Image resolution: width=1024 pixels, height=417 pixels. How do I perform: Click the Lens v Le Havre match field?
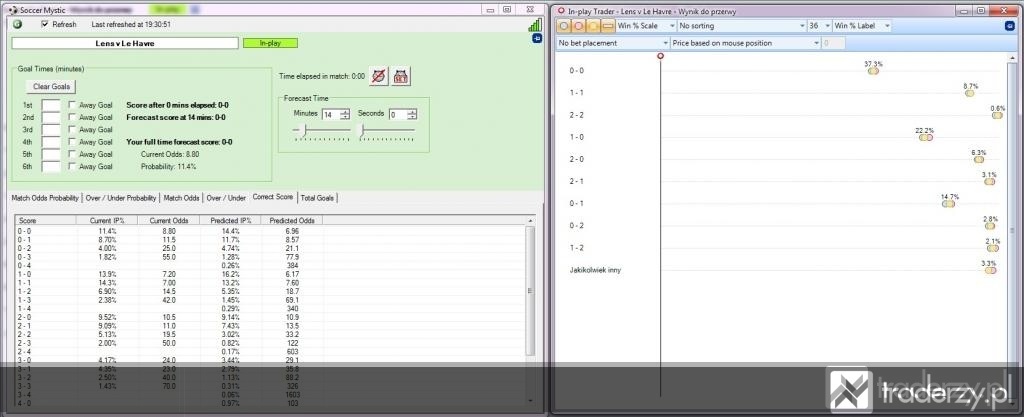125,43
